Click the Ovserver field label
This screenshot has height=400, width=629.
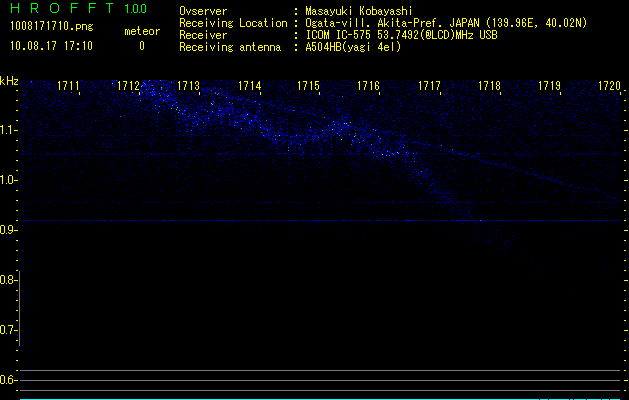click(203, 11)
